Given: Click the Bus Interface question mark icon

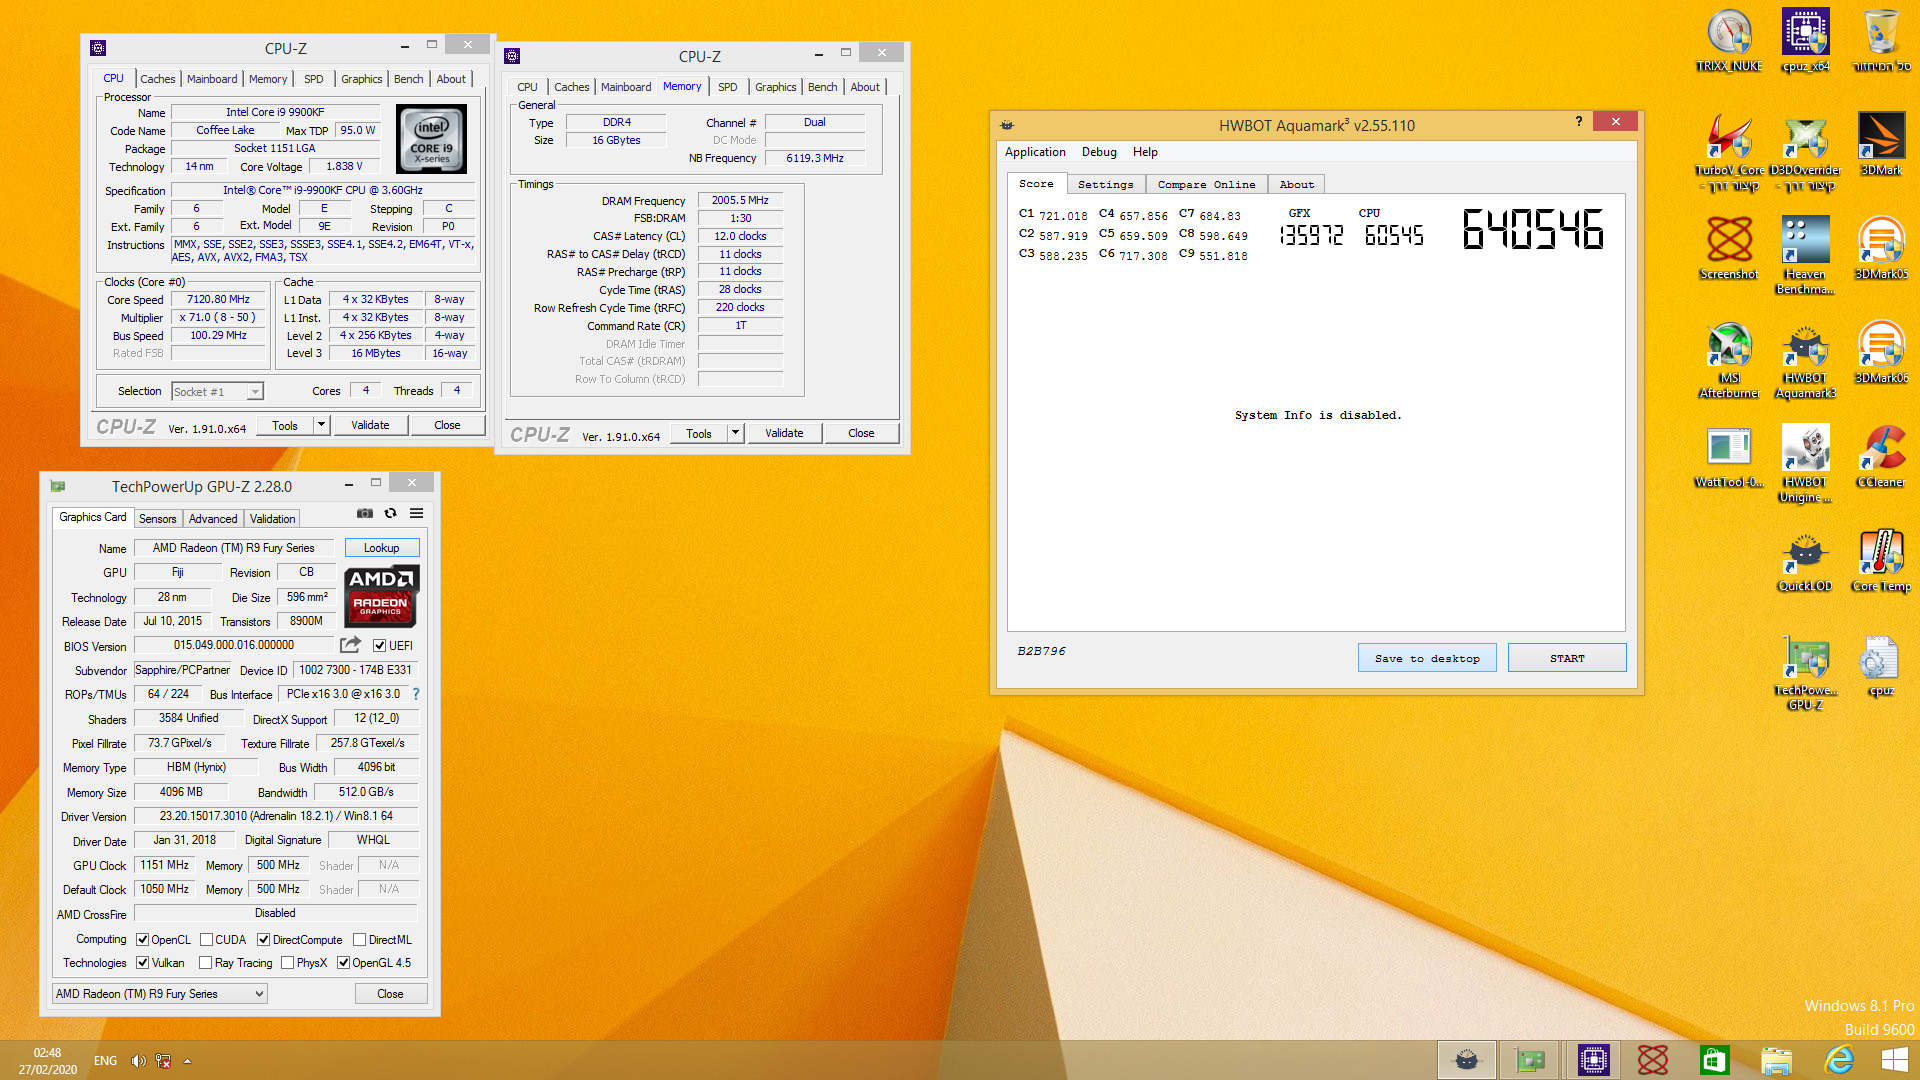Looking at the screenshot, I should 416,694.
